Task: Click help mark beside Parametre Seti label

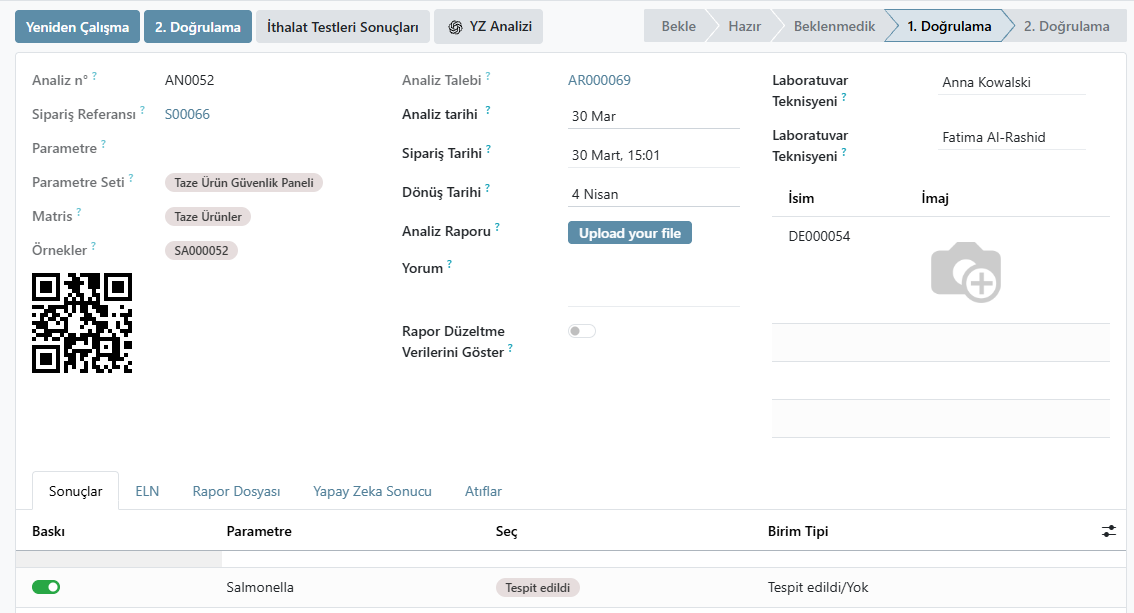Action: point(131,178)
